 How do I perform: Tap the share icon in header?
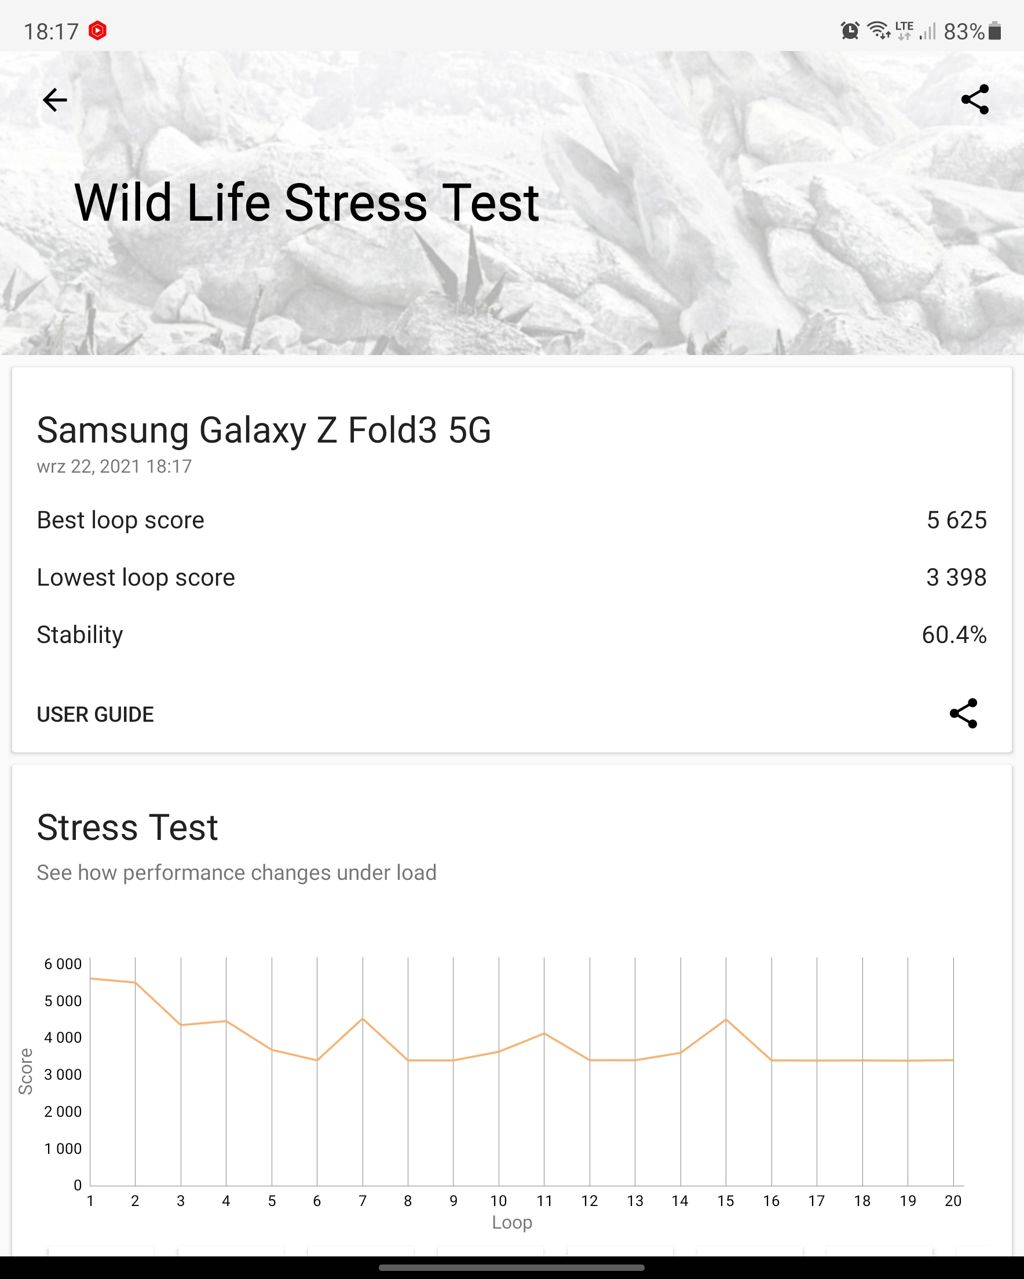tap(975, 100)
